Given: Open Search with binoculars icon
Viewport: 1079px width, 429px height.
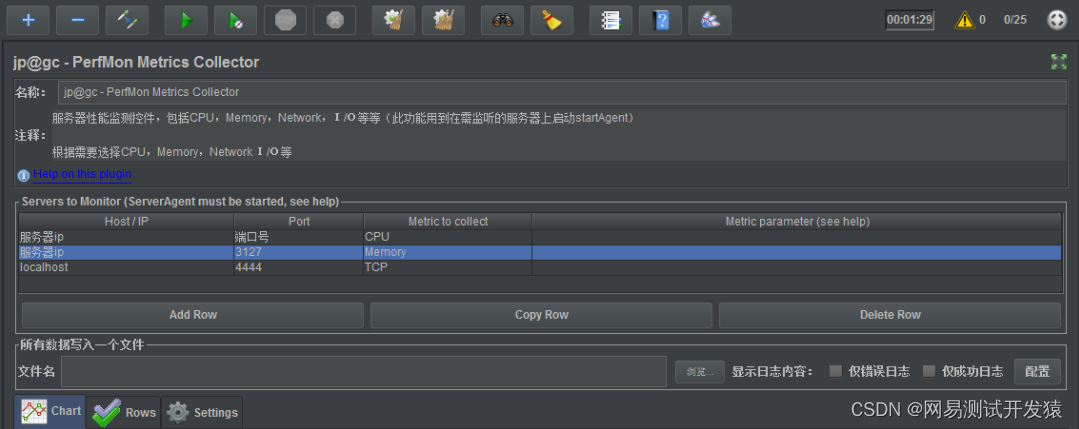Looking at the screenshot, I should 502,20.
